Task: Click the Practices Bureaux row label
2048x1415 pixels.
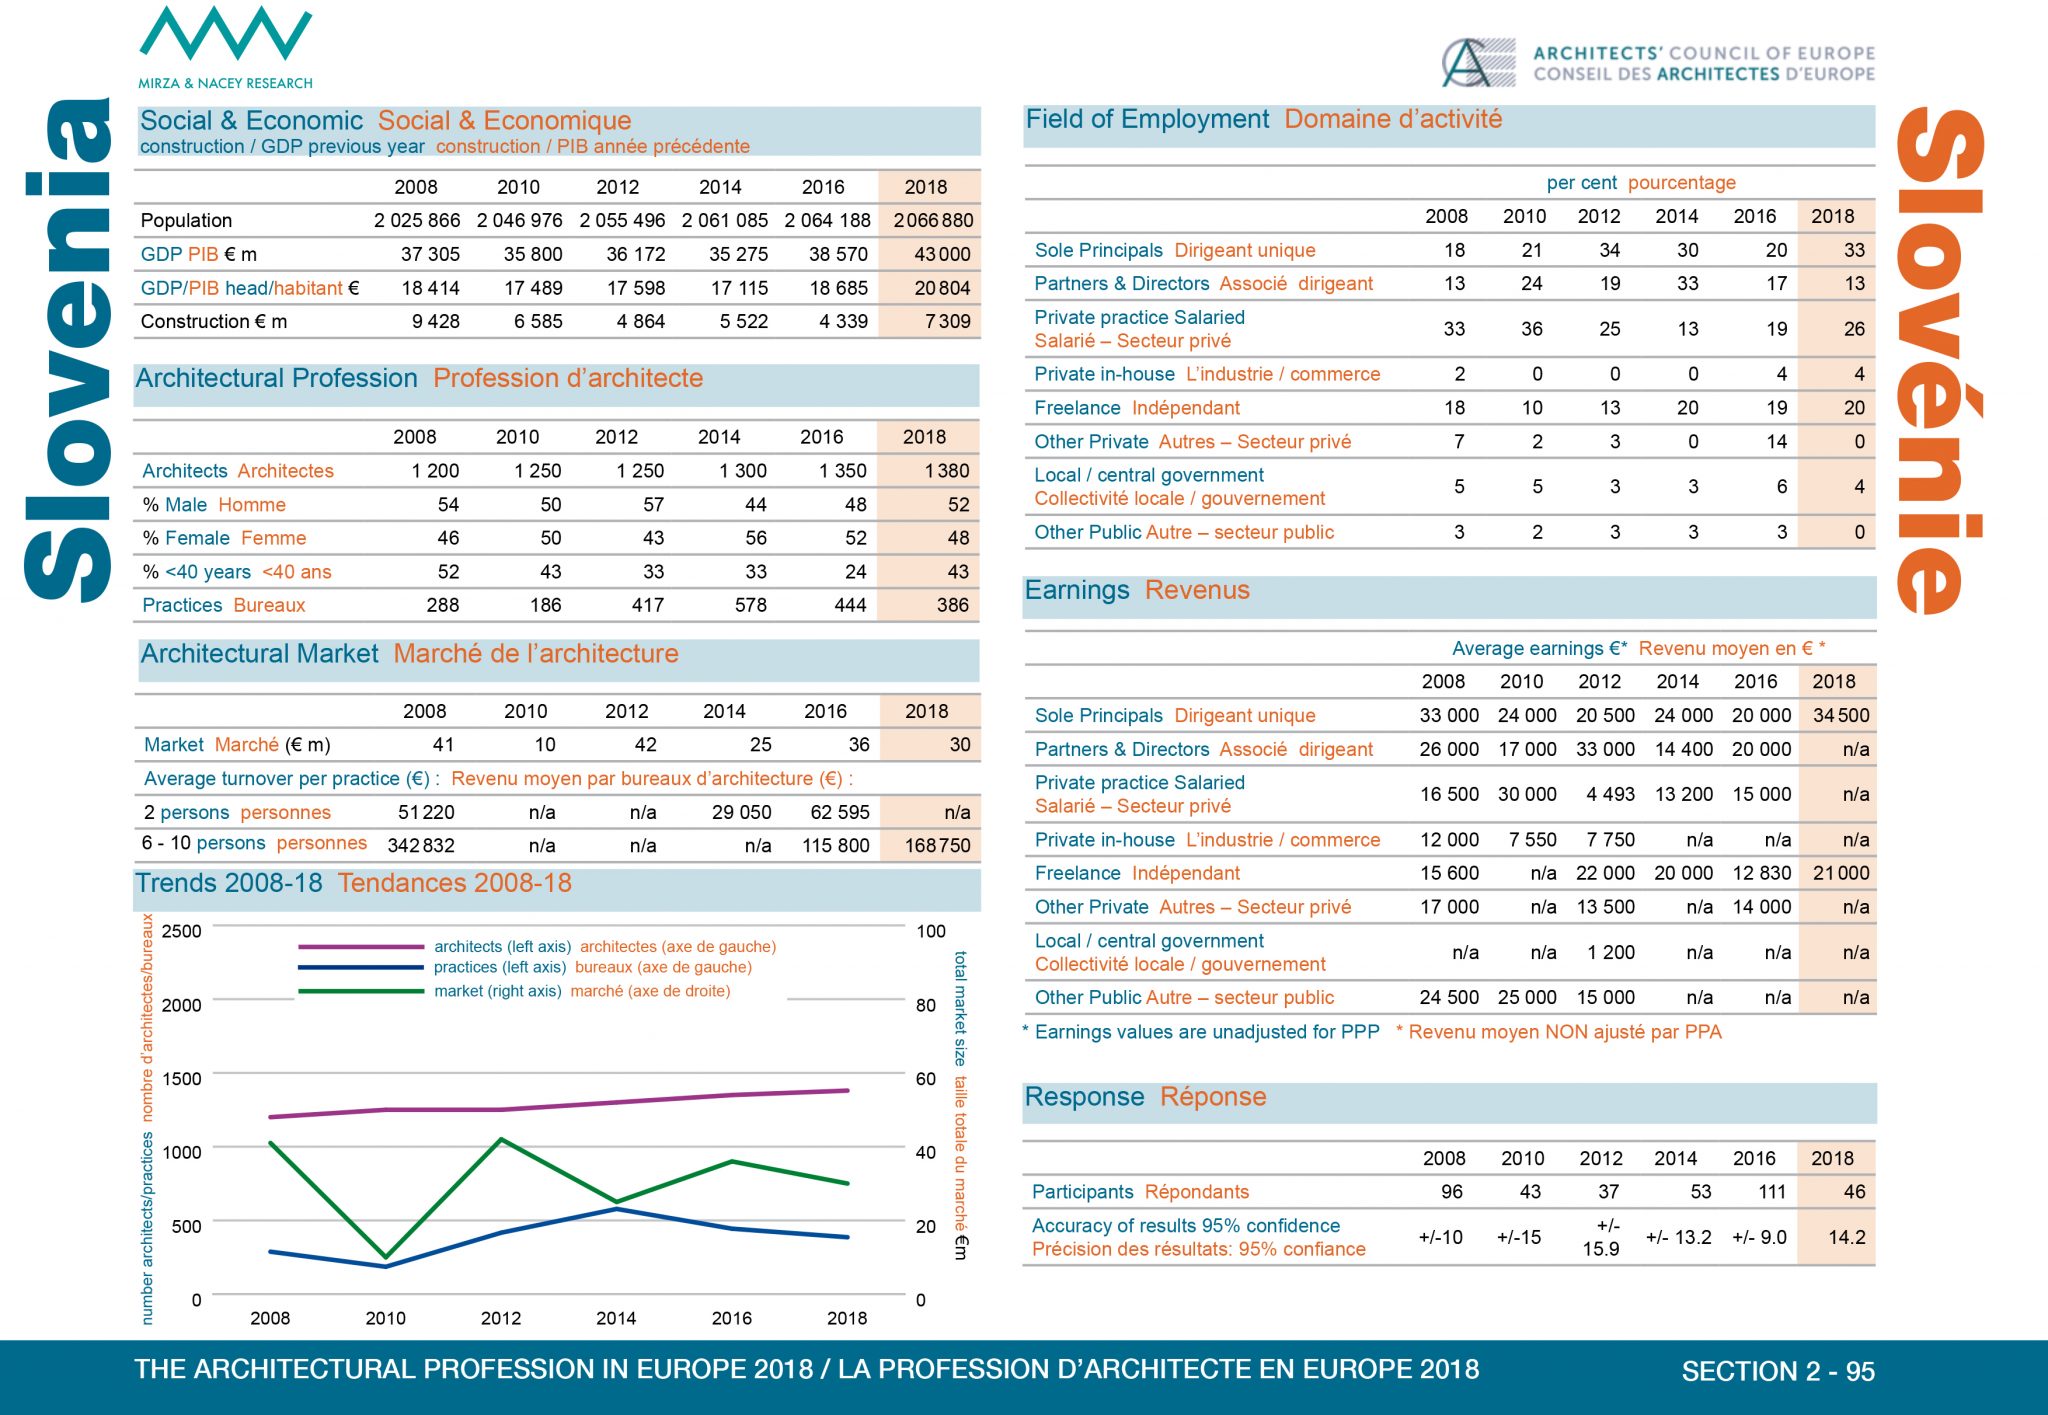Action: pos(224,605)
